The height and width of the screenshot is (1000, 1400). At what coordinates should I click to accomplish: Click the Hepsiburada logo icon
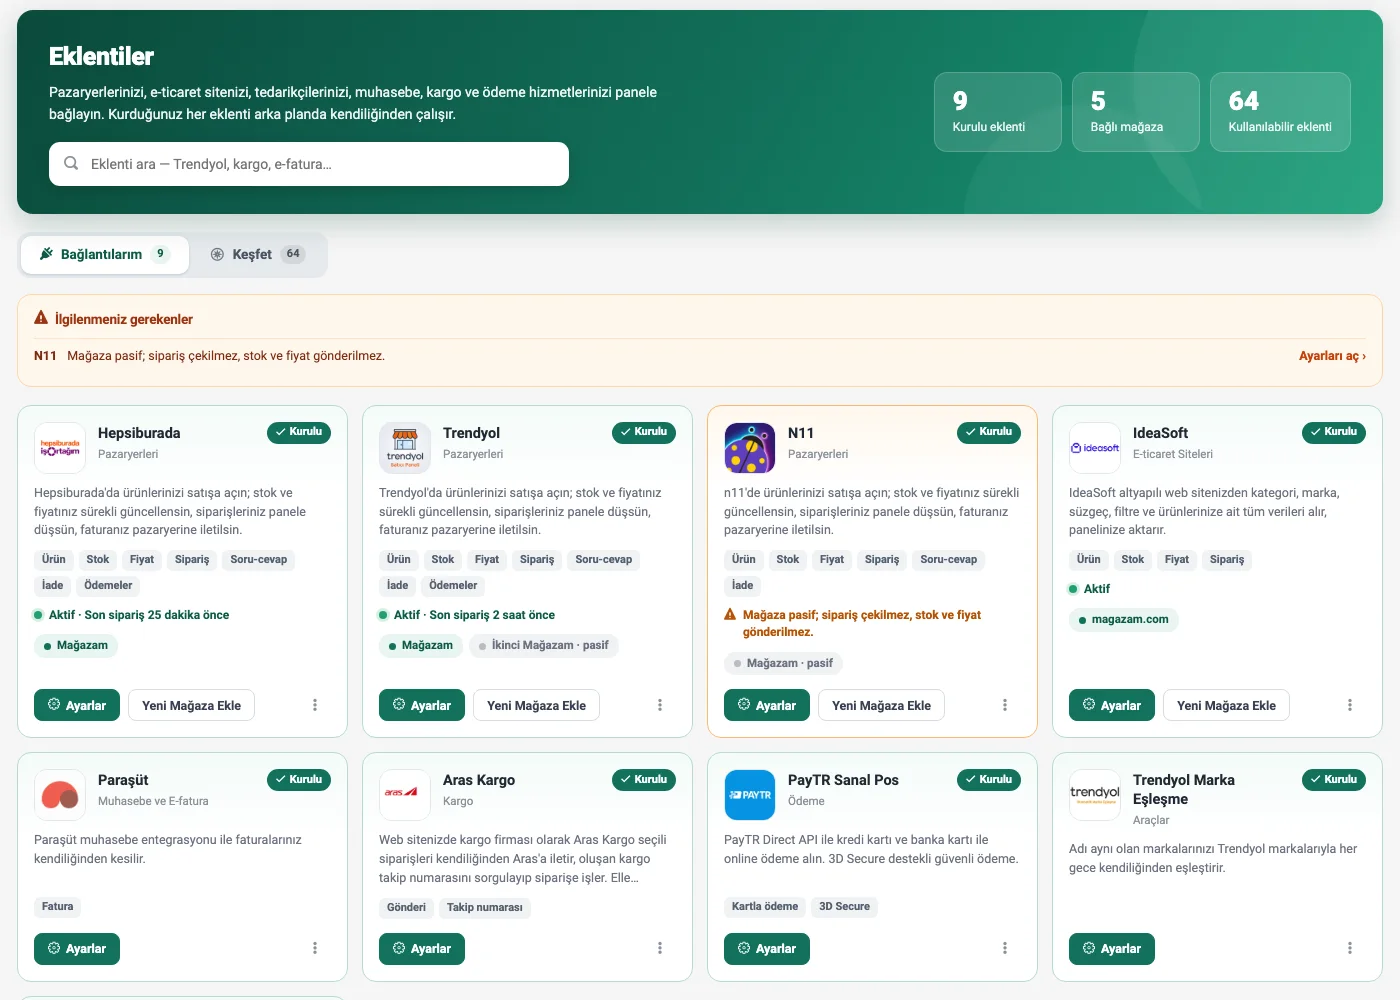(x=60, y=448)
